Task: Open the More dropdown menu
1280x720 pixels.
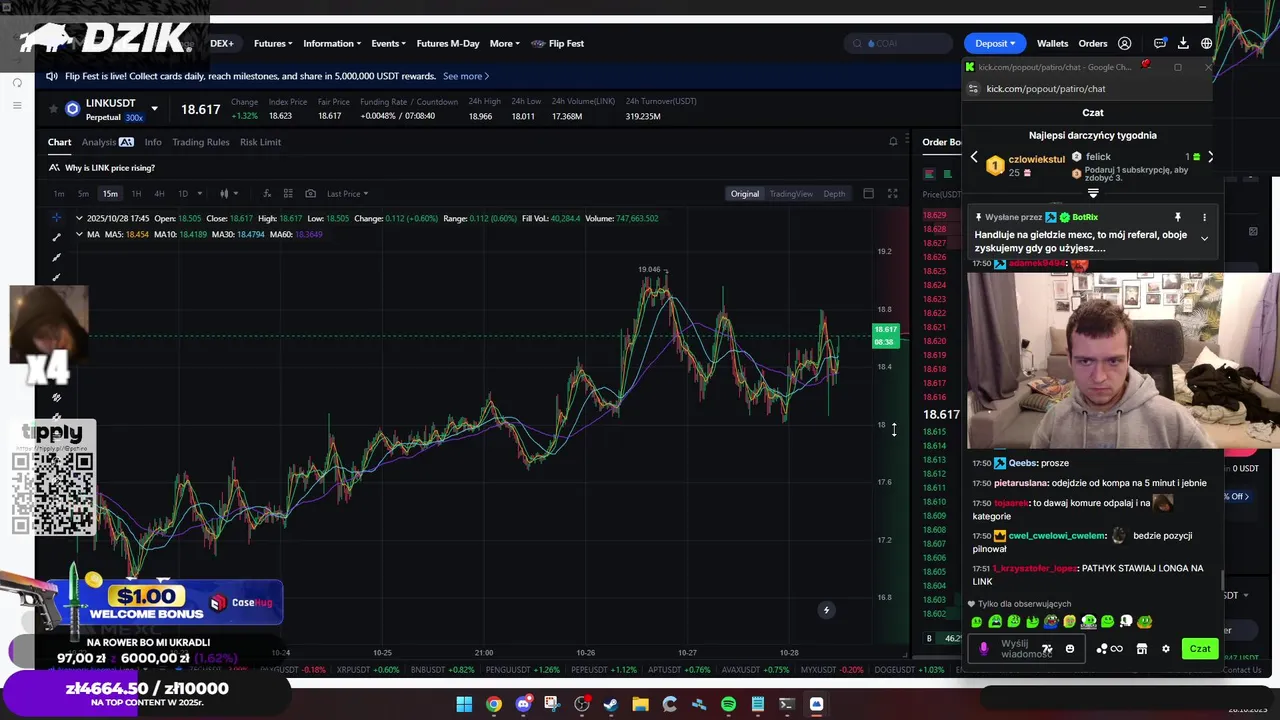Action: click(x=504, y=44)
